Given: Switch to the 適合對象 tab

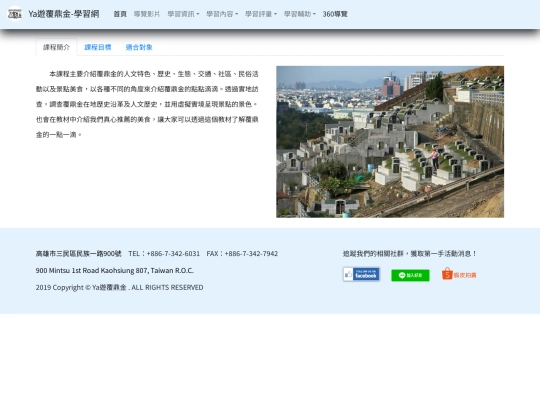Looking at the screenshot, I should tap(139, 47).
